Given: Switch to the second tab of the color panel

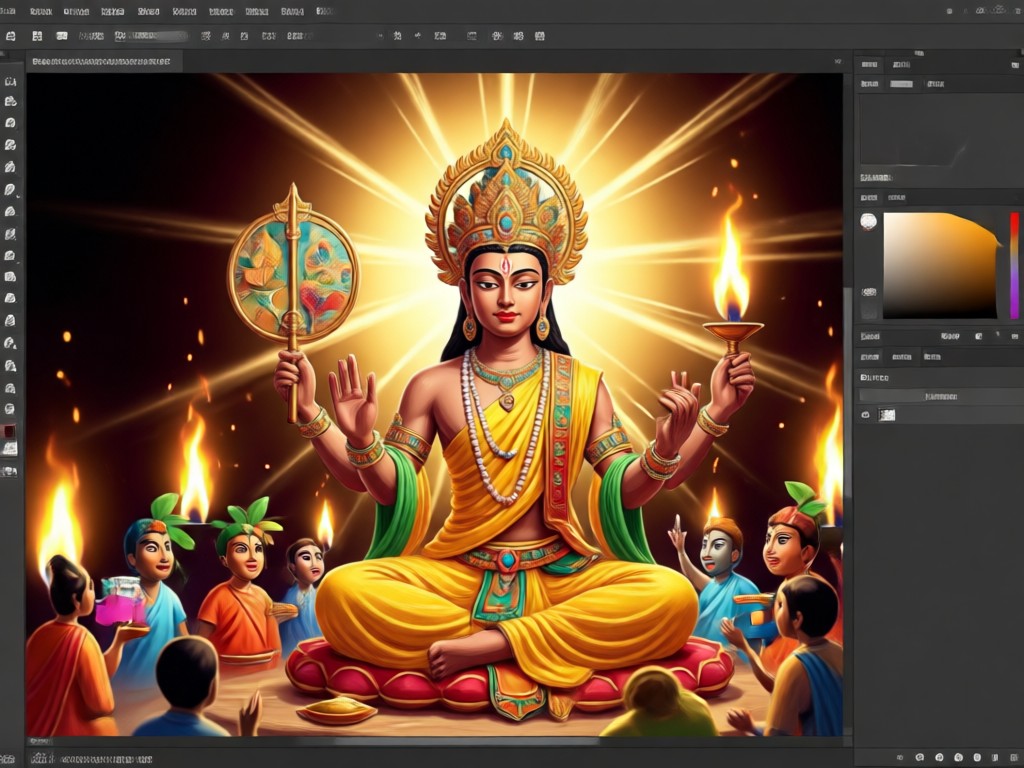Looking at the screenshot, I should click(897, 197).
